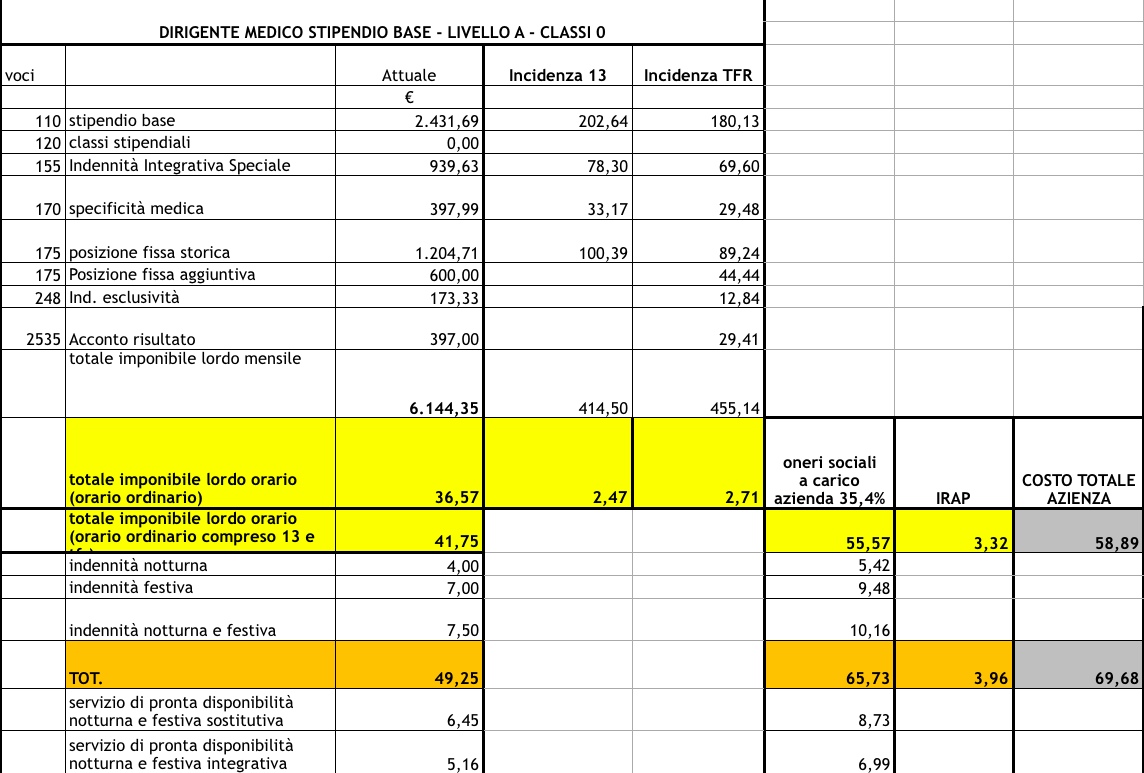Select the 'Acconto risultato' cell
The width and height of the screenshot is (1144, 773).
200,339
